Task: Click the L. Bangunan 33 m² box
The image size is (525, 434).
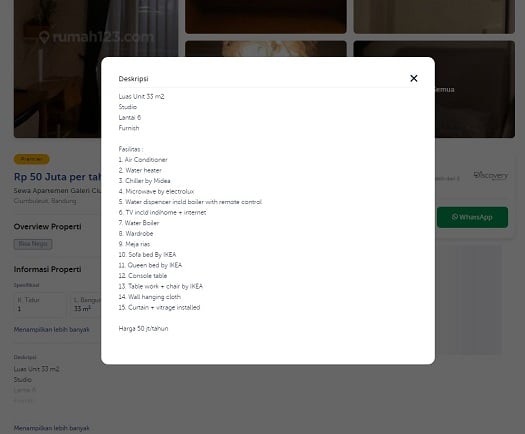Action: (86, 304)
